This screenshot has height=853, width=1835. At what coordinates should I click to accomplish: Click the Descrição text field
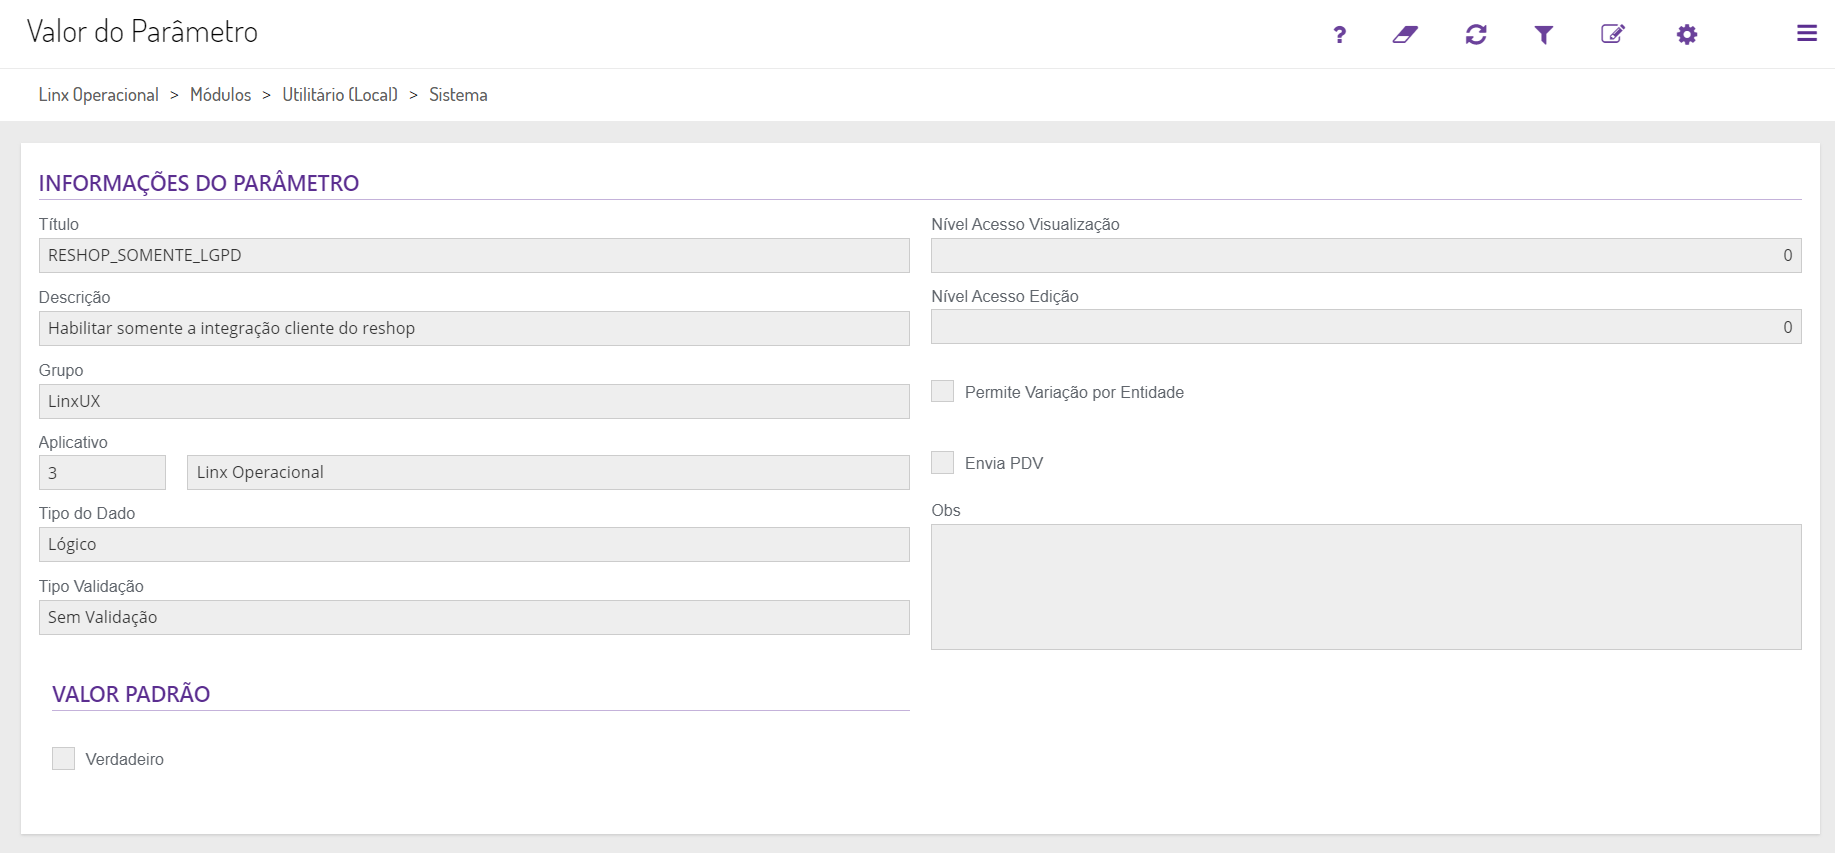click(x=474, y=329)
